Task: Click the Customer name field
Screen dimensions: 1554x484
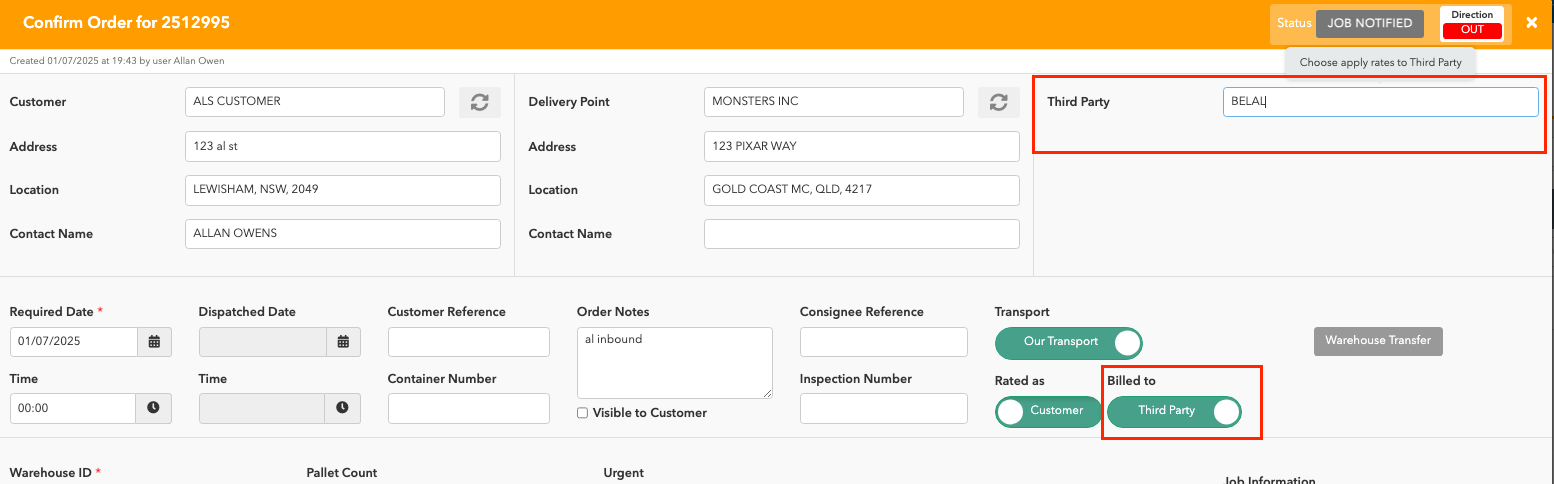Action: tap(315, 102)
